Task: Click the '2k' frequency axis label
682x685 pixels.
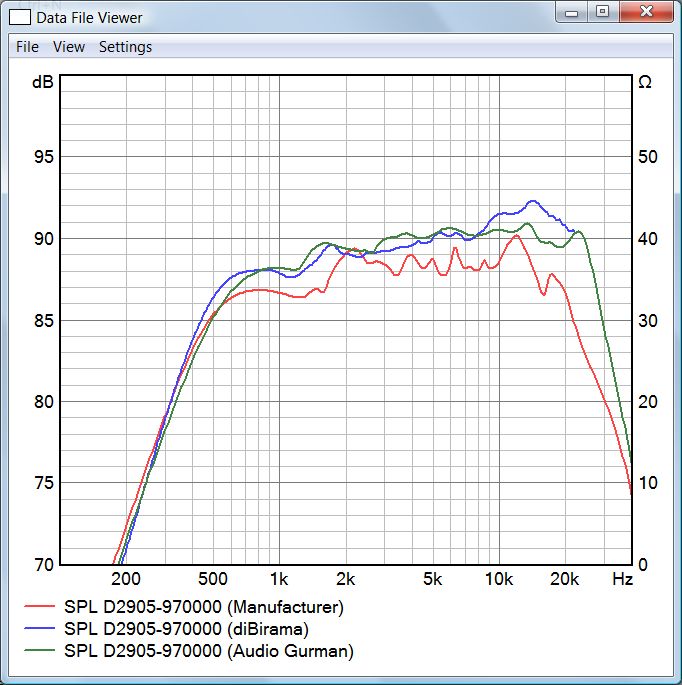Action: point(345,579)
